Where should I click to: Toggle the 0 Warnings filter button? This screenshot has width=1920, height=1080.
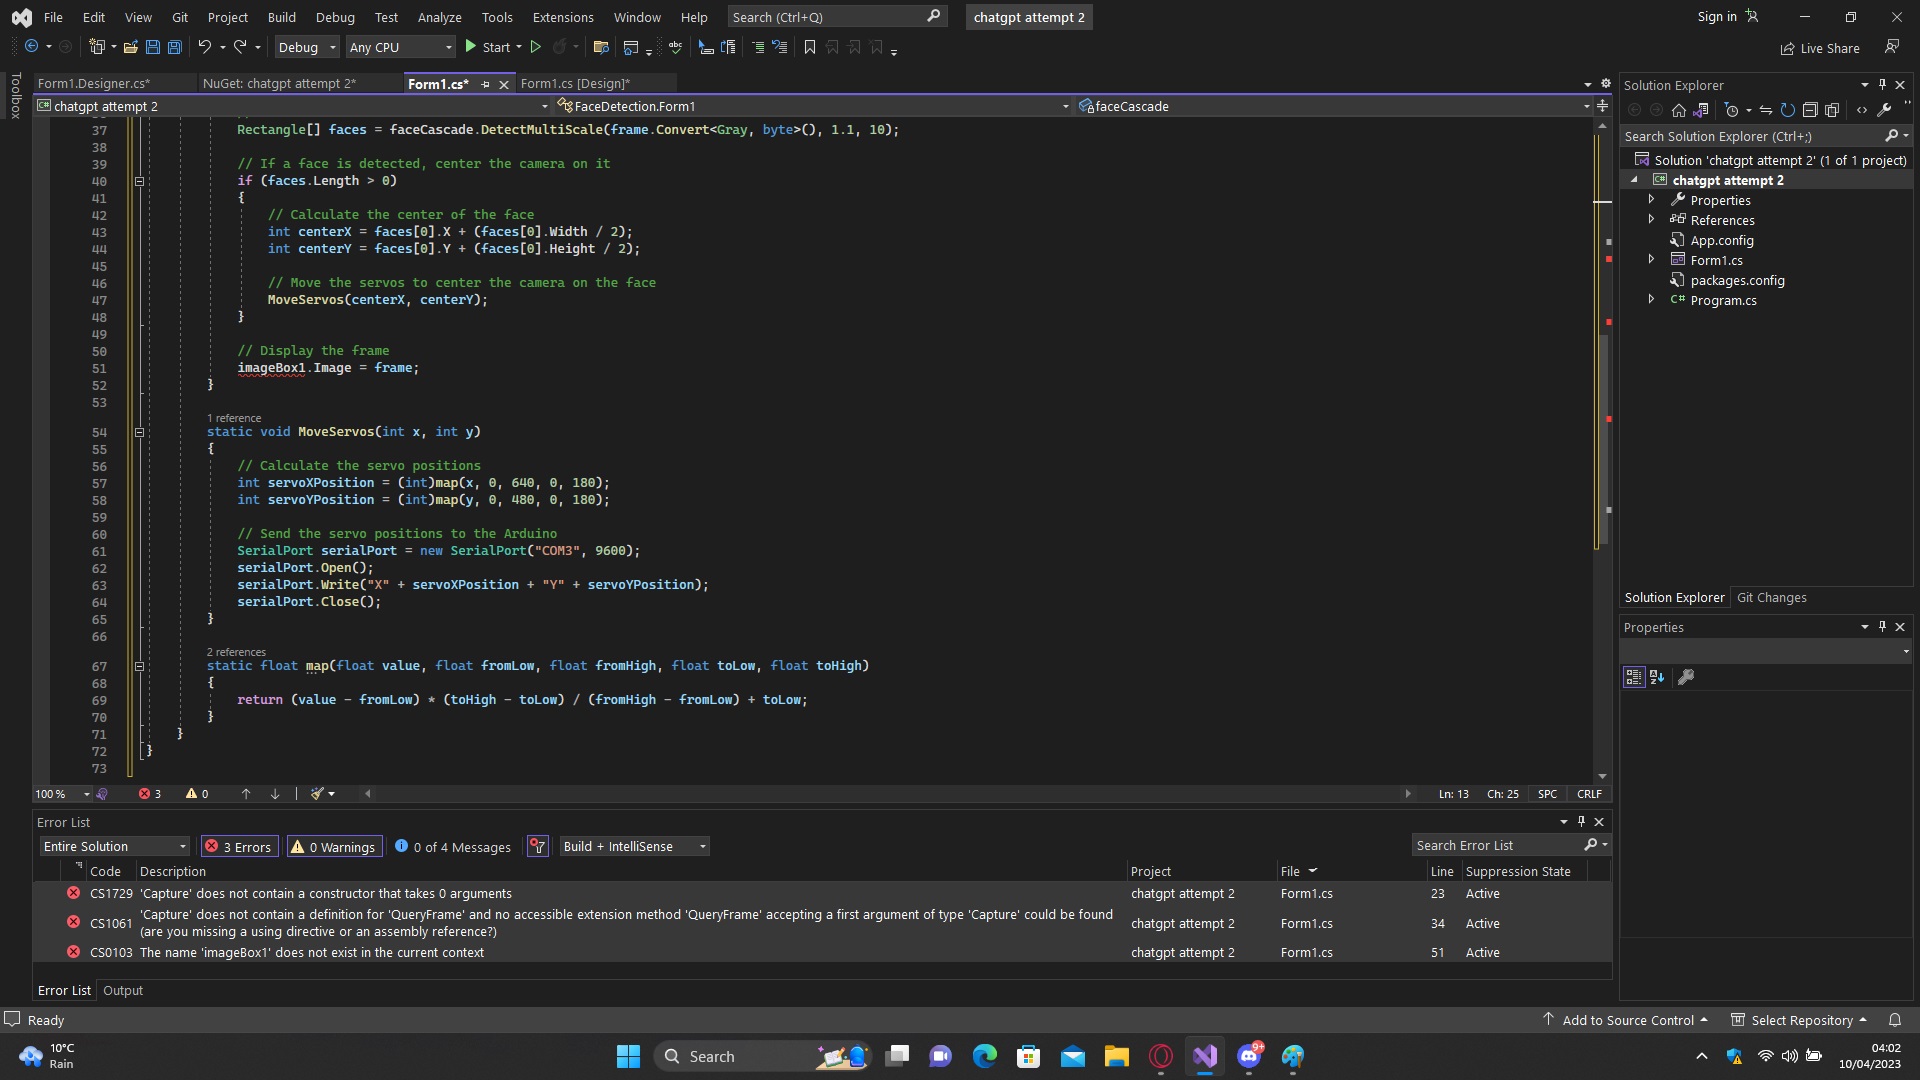334,847
